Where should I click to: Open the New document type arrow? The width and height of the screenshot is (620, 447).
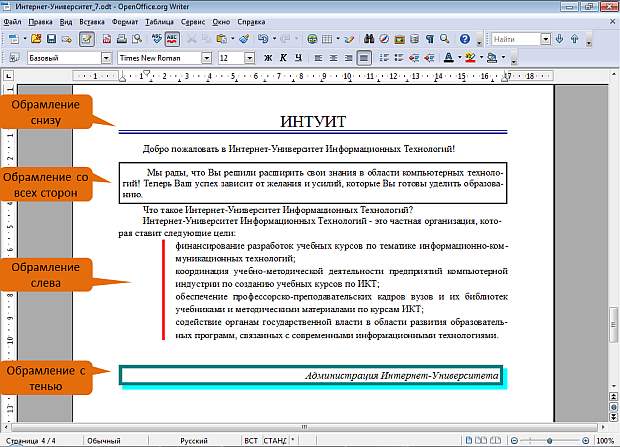pyautogui.click(x=25, y=39)
